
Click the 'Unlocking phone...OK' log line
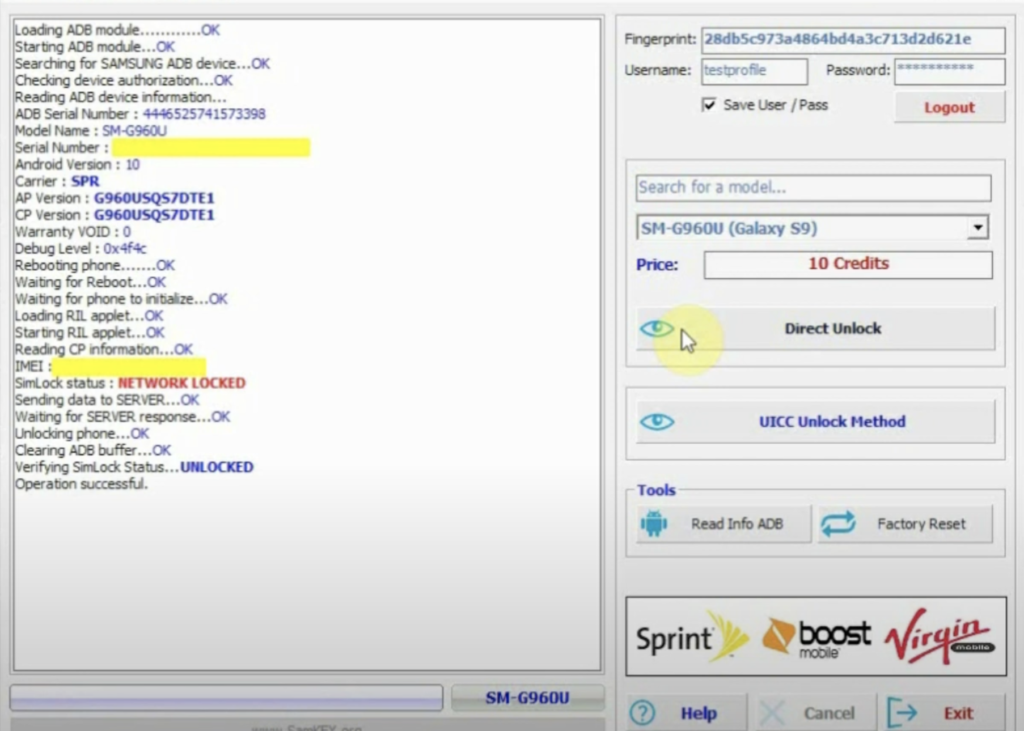[82, 434]
